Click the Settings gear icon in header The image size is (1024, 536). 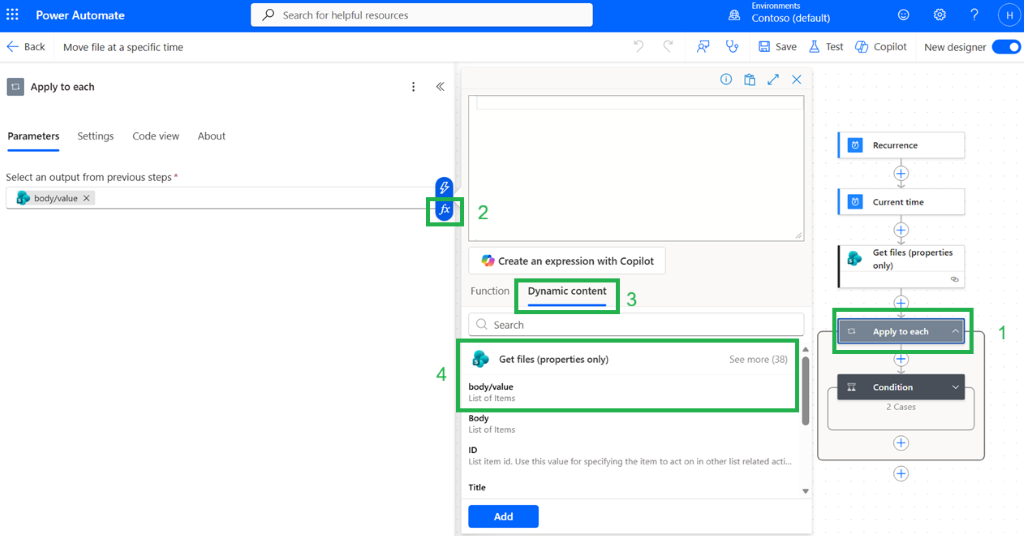[939, 15]
